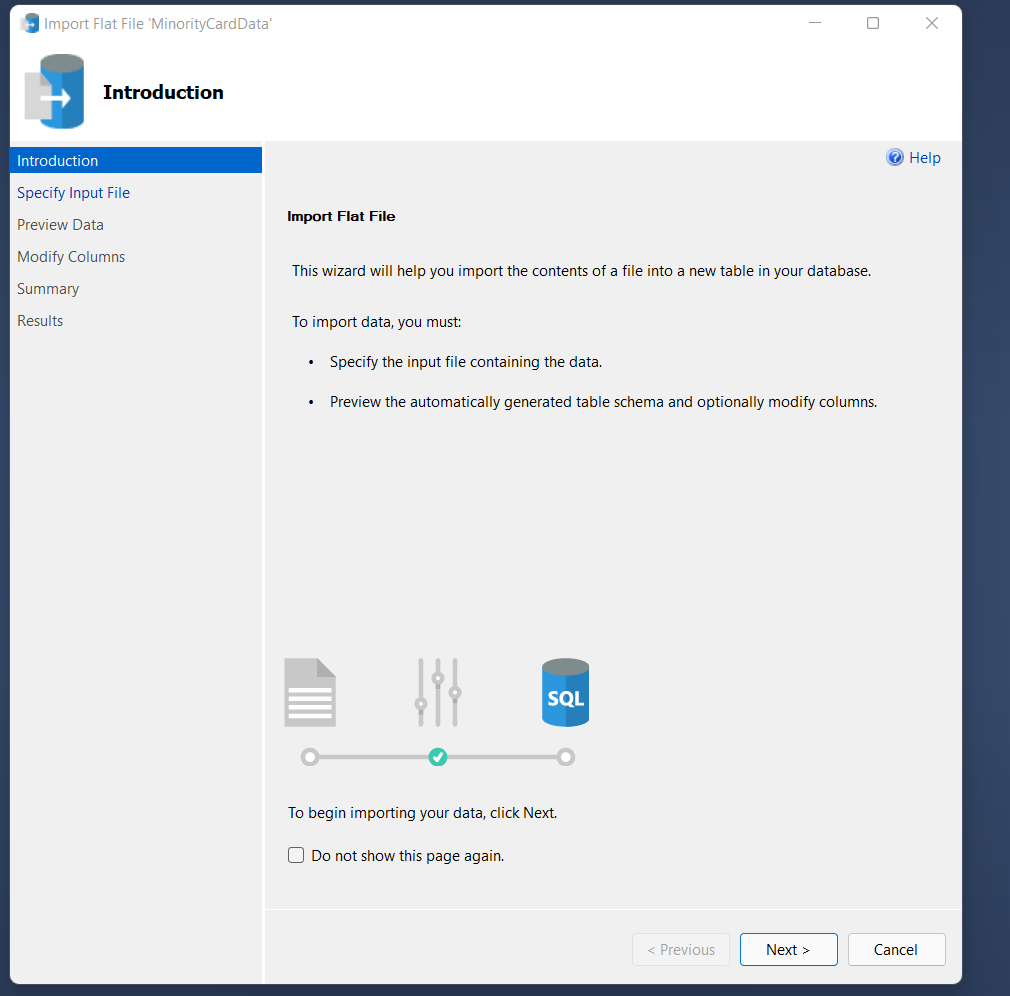
Task: Cancel the import wizard
Action: coord(896,950)
